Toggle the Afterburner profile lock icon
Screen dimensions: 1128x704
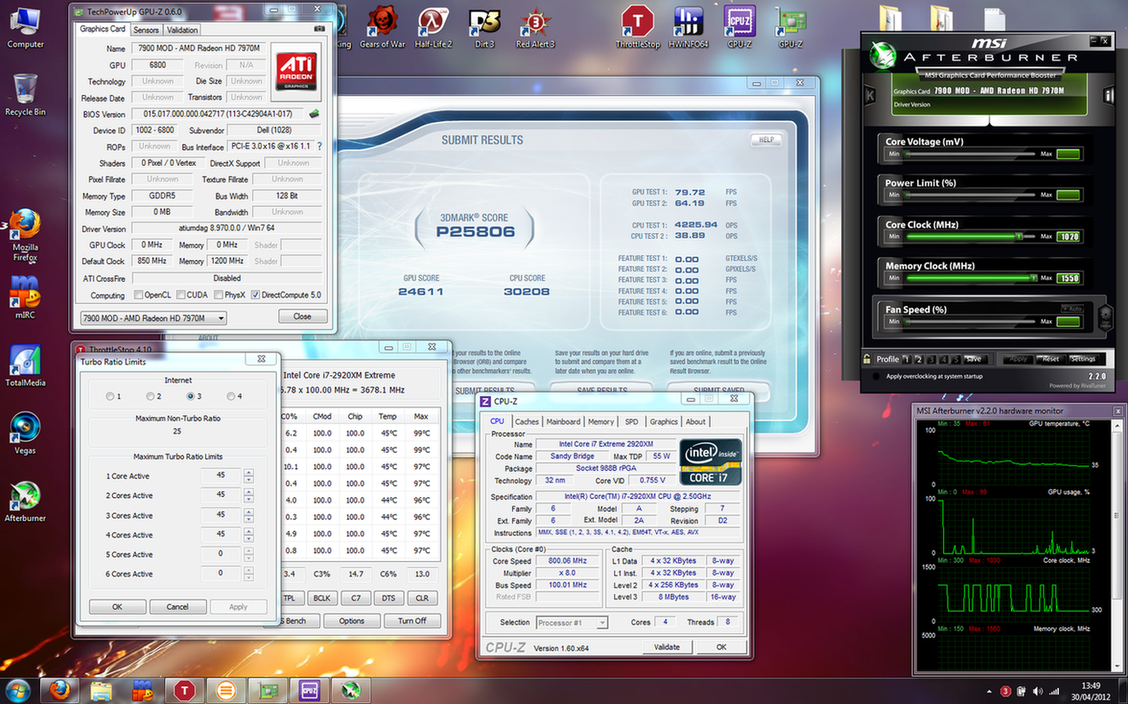pyautogui.click(x=868, y=358)
